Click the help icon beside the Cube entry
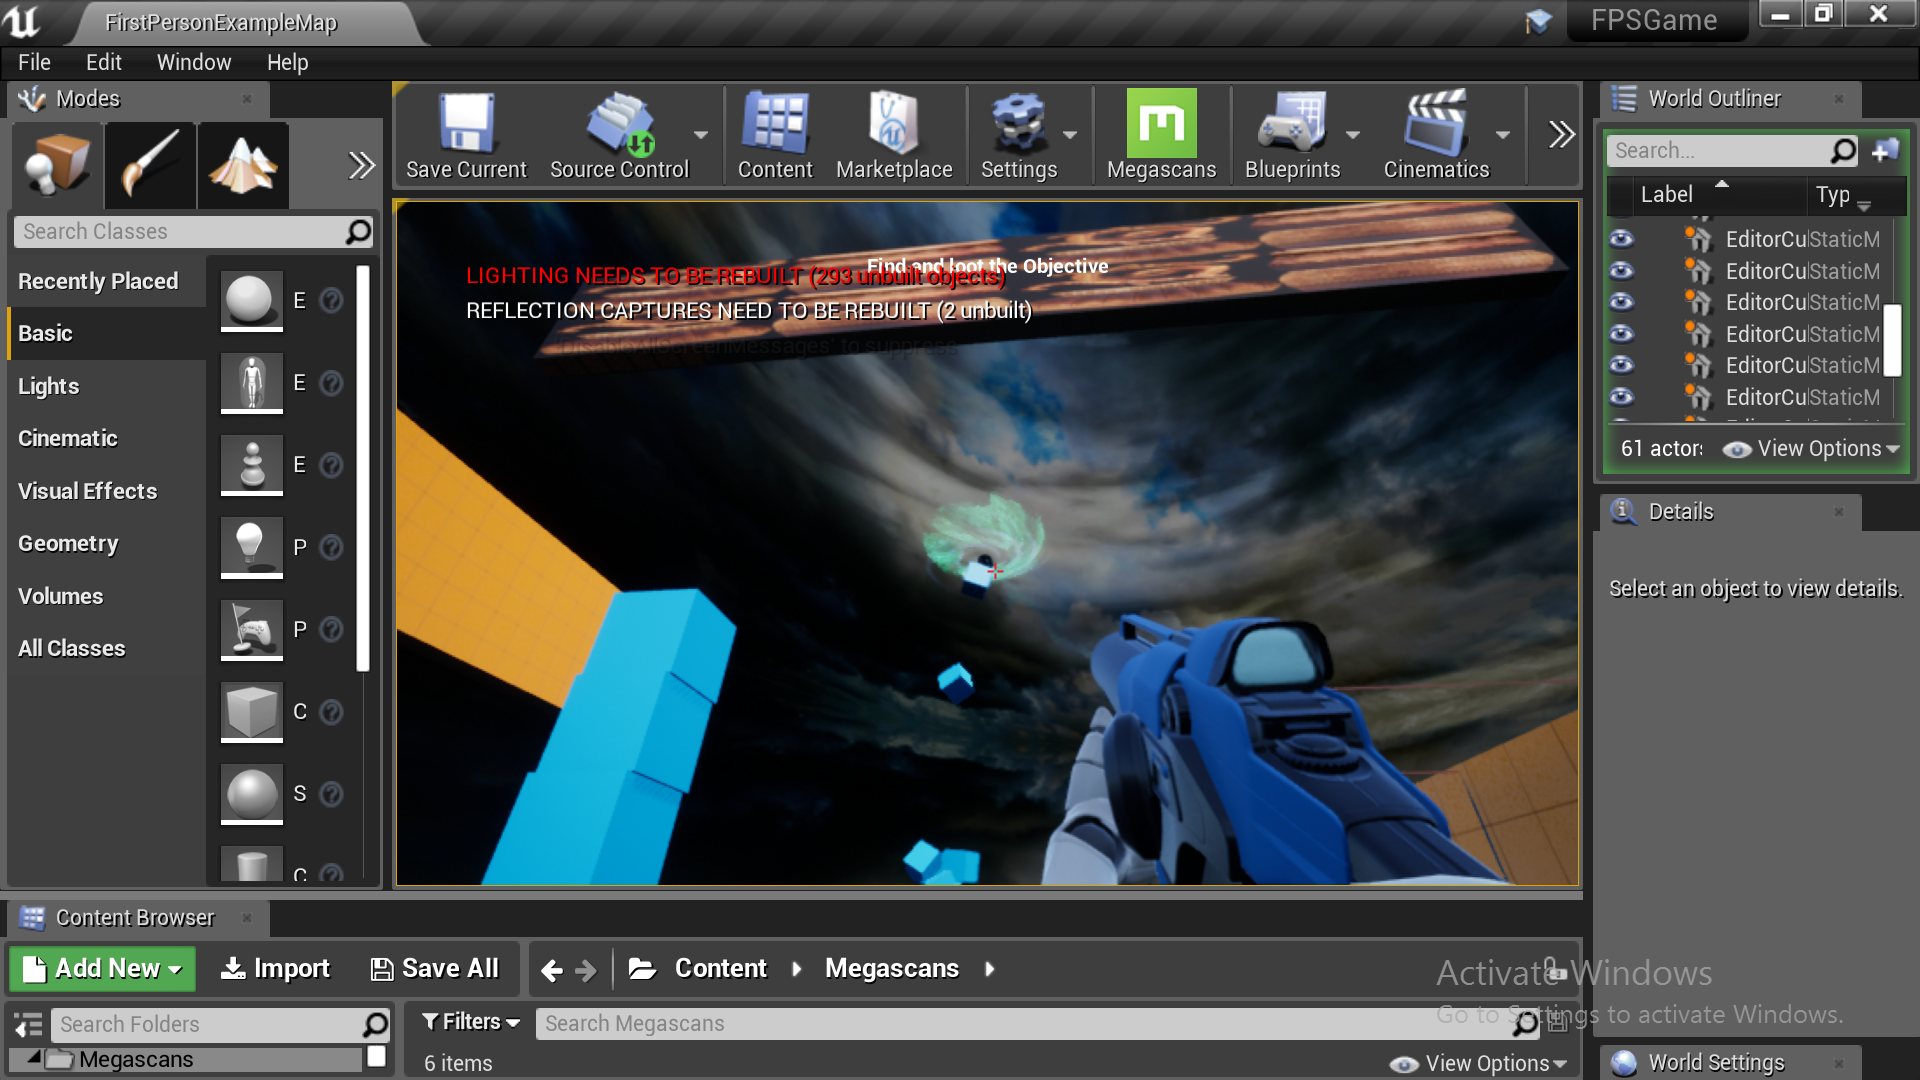1920x1080 pixels. 332,711
